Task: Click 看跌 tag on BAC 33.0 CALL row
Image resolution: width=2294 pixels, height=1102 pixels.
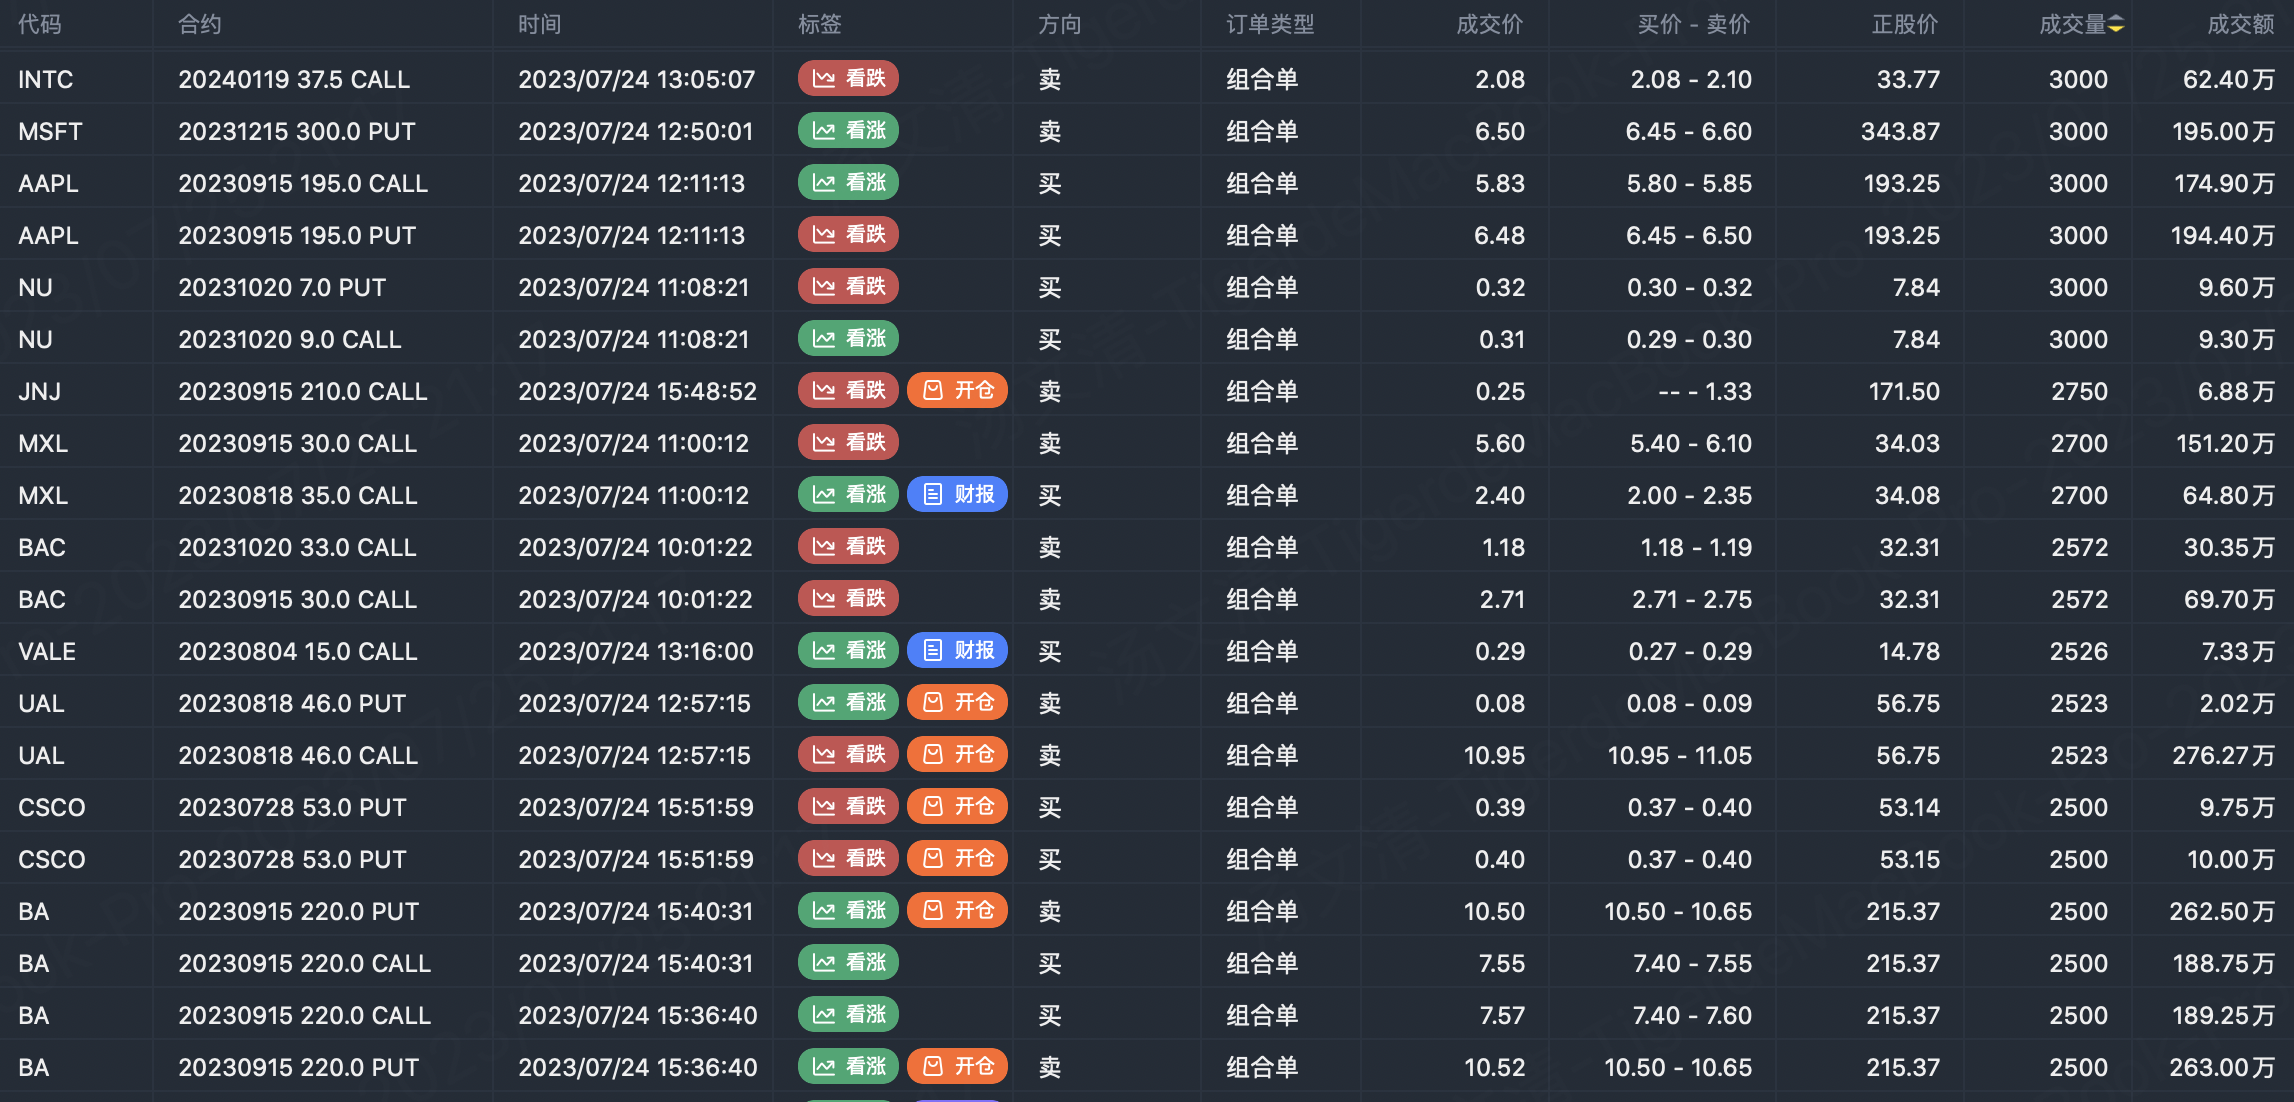Action: tap(848, 546)
